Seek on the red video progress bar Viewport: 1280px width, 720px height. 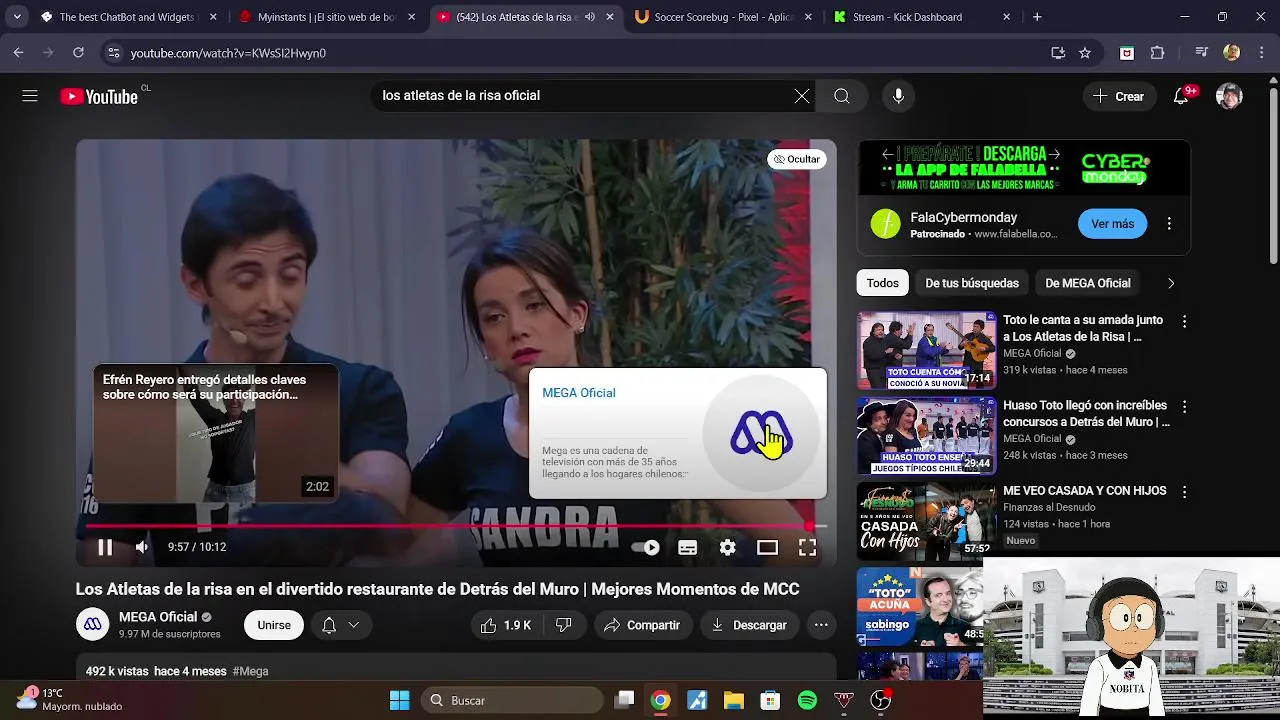tap(456, 525)
